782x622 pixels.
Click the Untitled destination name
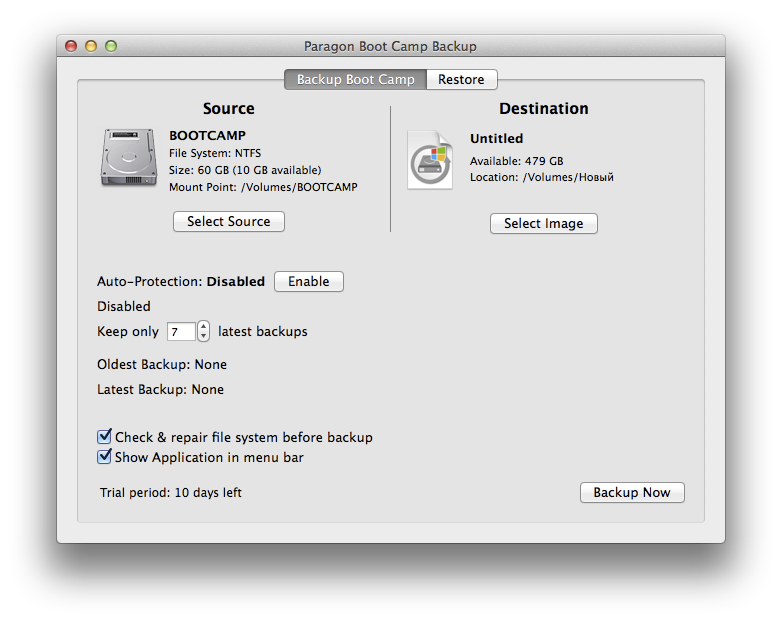(x=496, y=138)
